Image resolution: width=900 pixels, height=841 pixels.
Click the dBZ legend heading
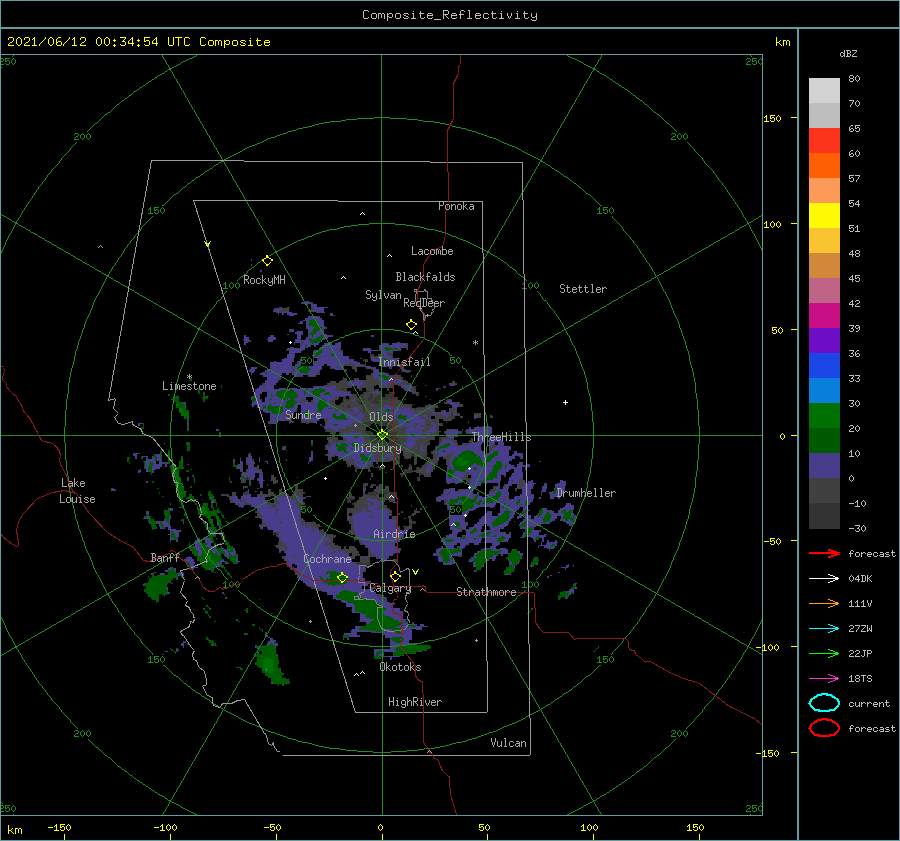[x=848, y=53]
